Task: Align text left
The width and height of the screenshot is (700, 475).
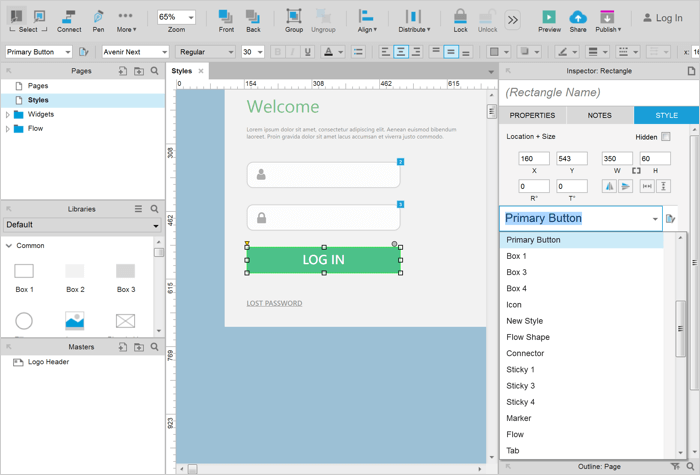Action: pos(385,52)
